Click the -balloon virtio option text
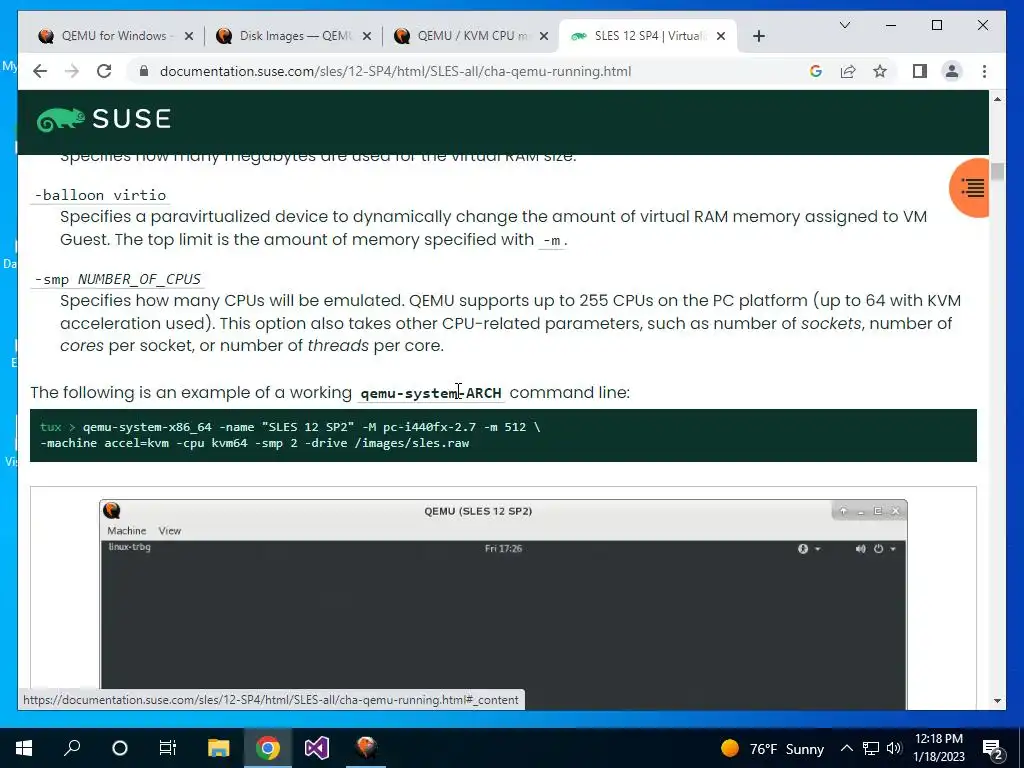 pyautogui.click(x=100, y=195)
